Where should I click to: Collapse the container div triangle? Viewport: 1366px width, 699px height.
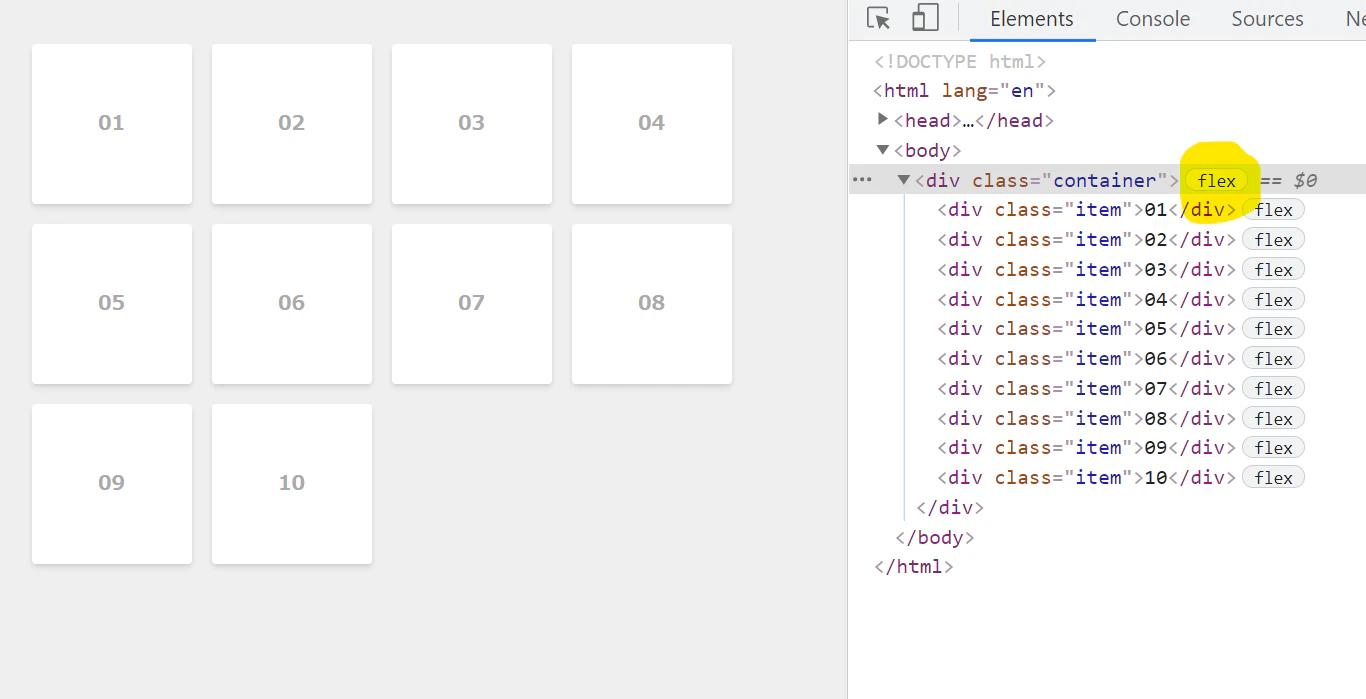click(904, 180)
